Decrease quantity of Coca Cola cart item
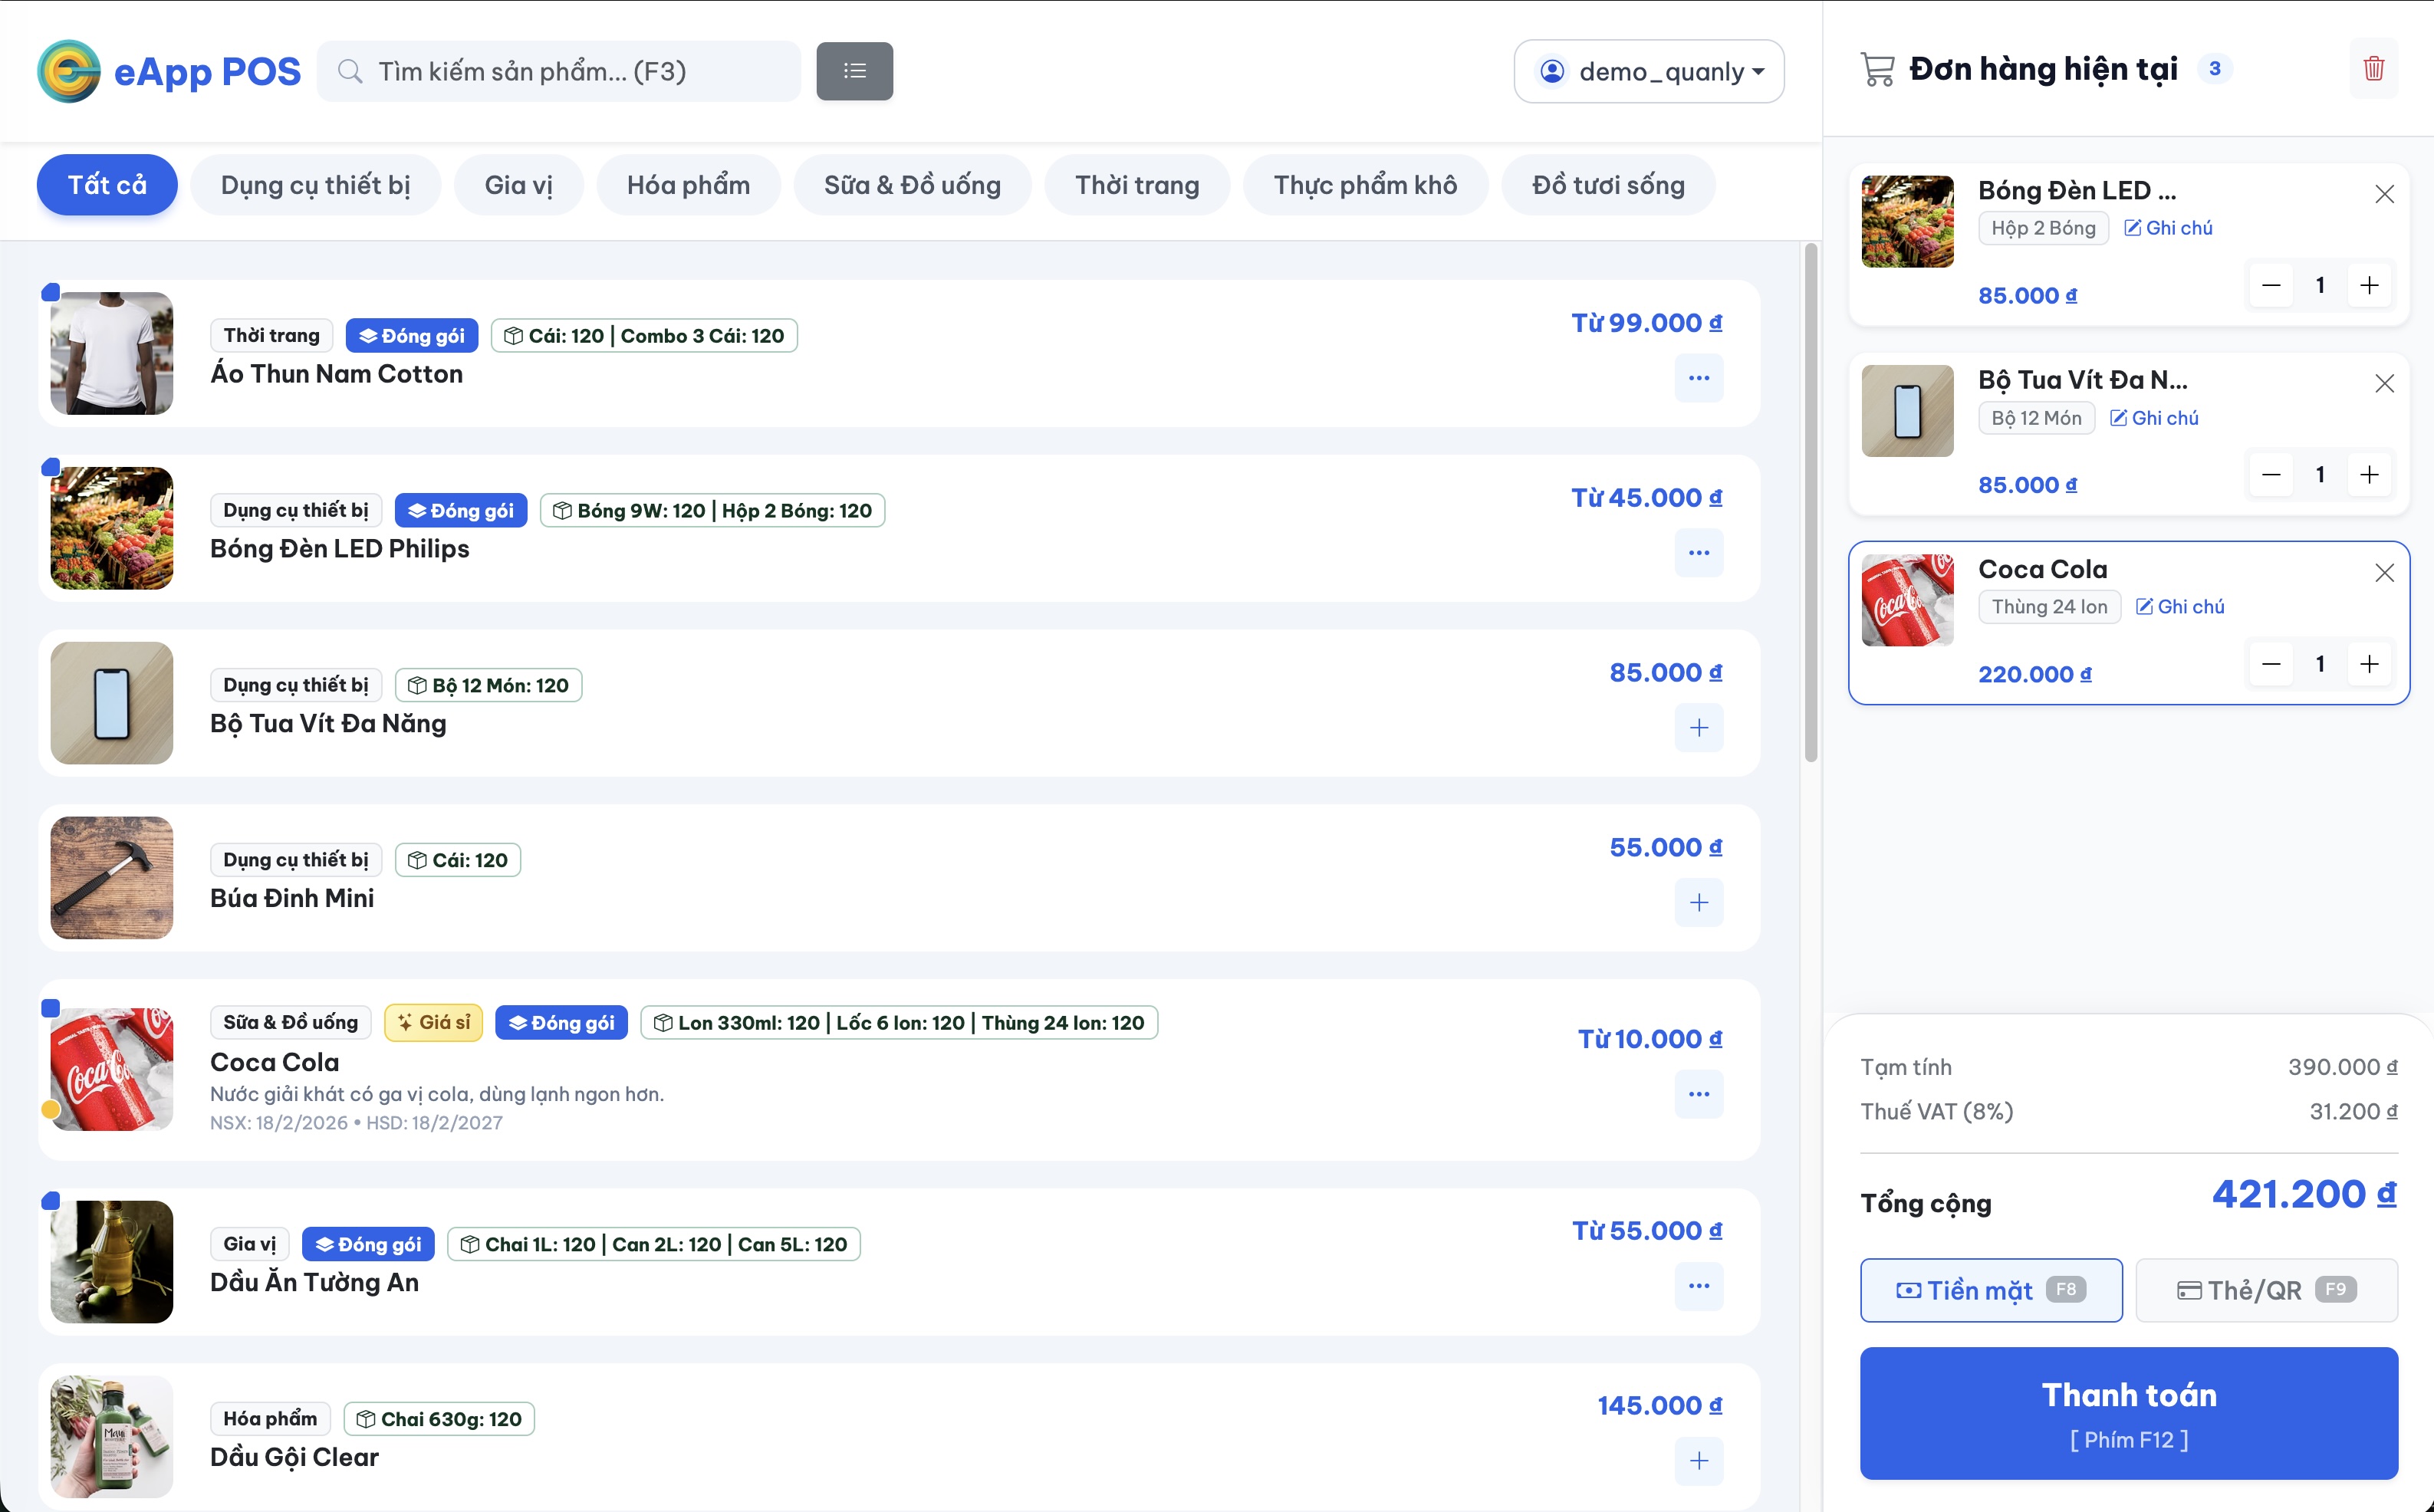The height and width of the screenshot is (1512, 2434). [x=2271, y=663]
